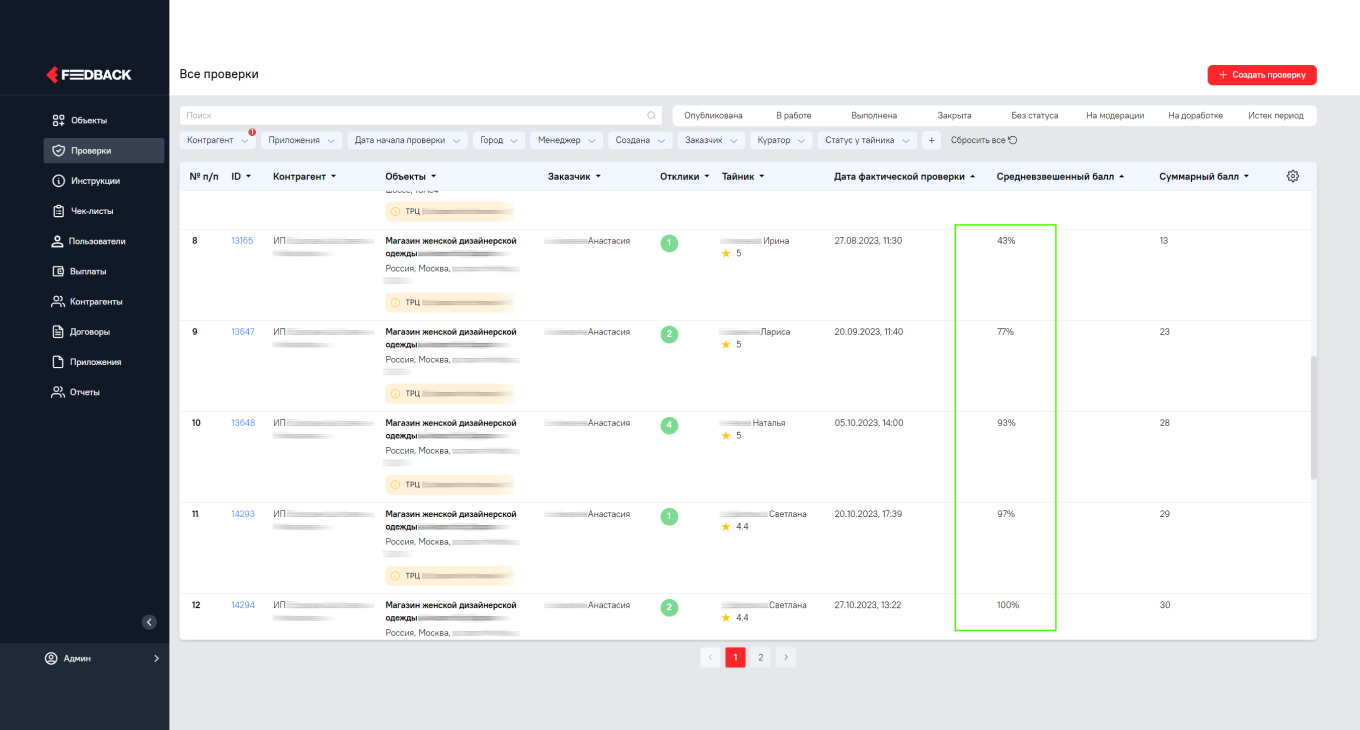
Task: Sort by Средневзвешенный балл column
Action: pos(1060,177)
